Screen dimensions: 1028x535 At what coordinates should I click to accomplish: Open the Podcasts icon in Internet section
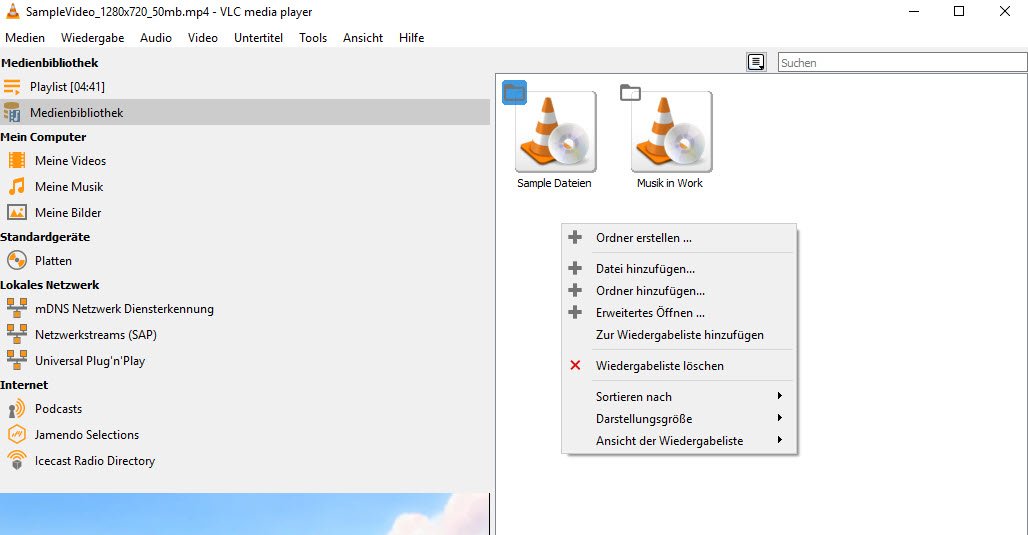tap(16, 409)
